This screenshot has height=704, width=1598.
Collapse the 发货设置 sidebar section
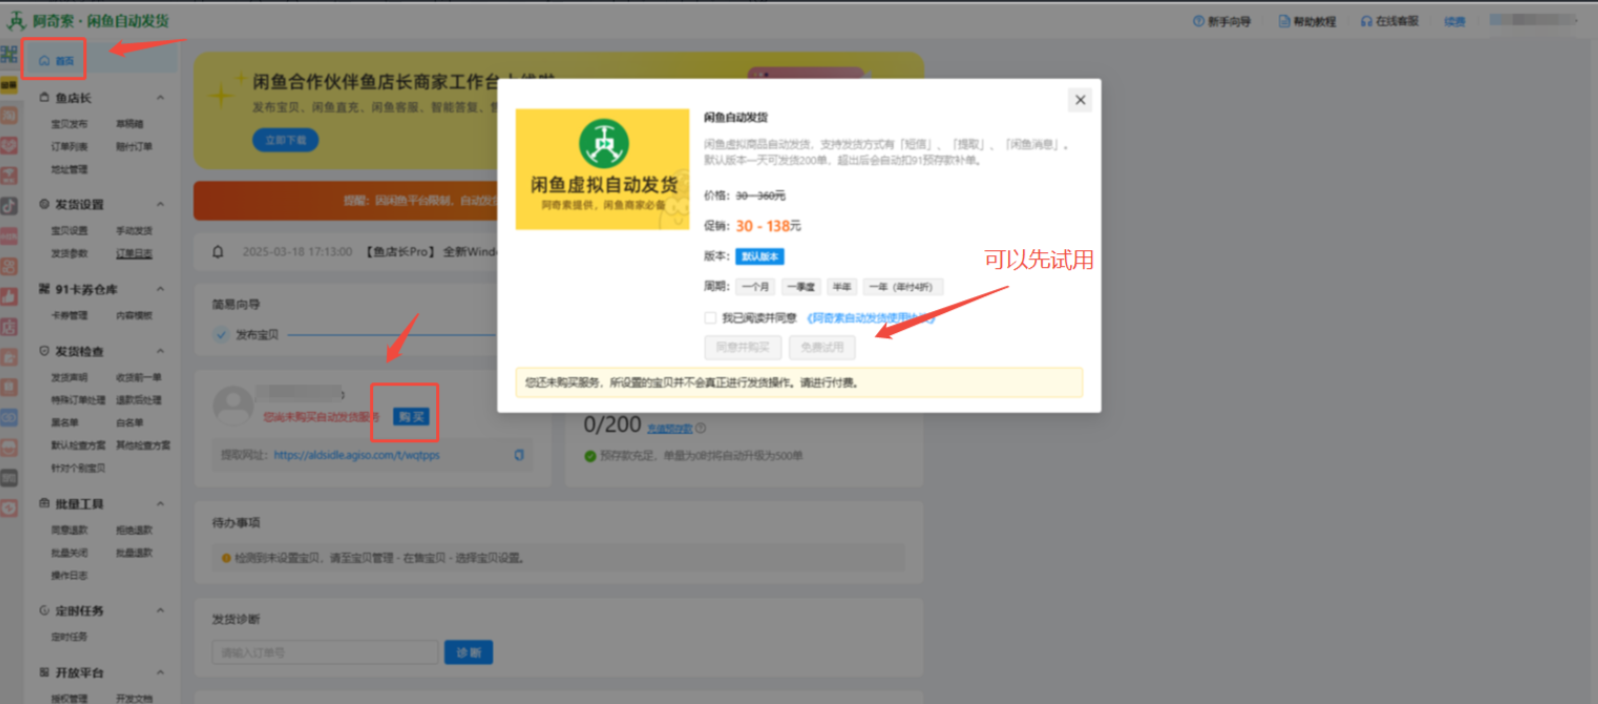pyautogui.click(x=160, y=205)
